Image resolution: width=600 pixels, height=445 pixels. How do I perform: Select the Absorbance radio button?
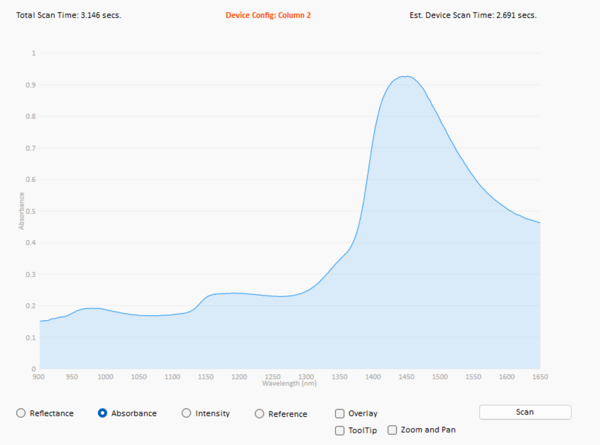(x=103, y=413)
